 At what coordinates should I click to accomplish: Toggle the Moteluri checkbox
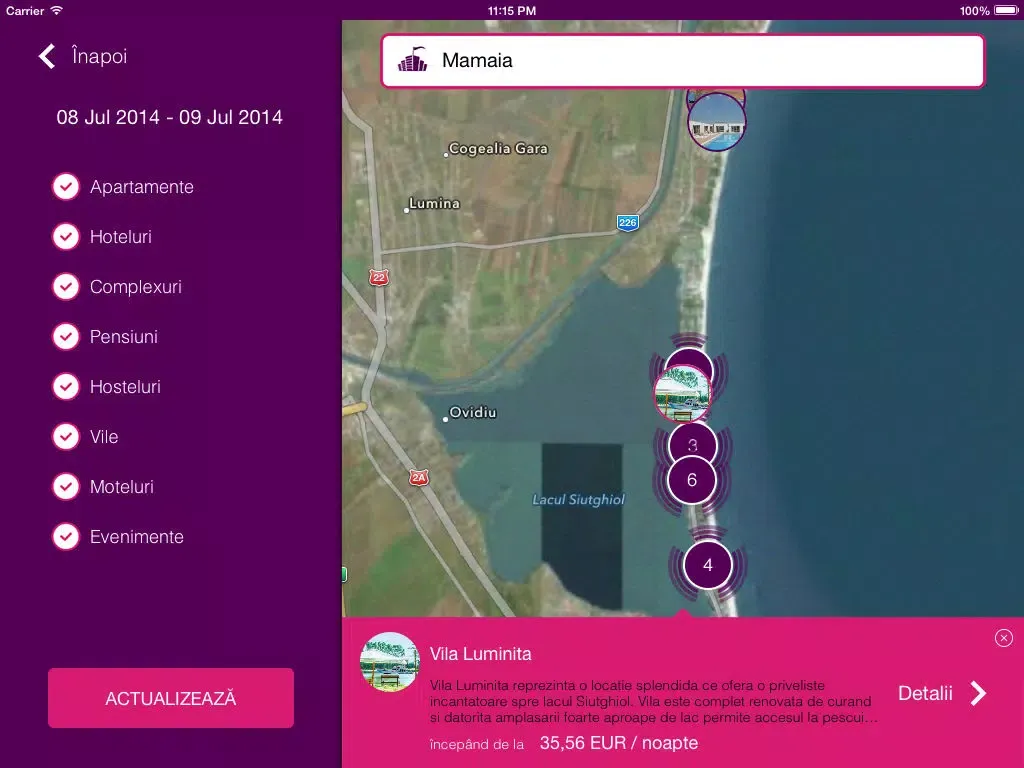pyautogui.click(x=66, y=487)
